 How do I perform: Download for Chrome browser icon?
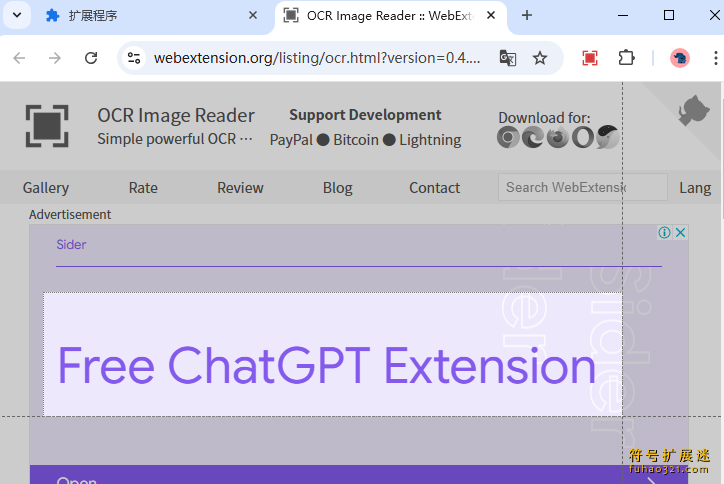pos(508,137)
